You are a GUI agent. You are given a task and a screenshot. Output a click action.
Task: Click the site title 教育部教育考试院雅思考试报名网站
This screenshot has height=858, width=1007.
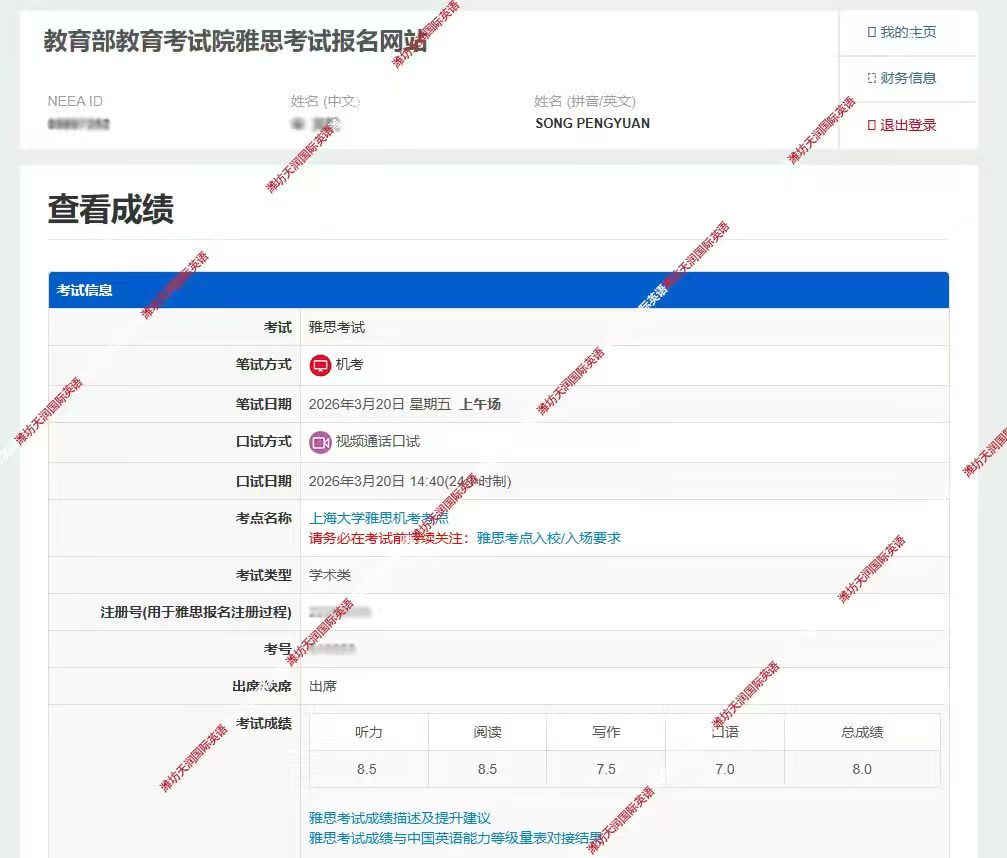pos(236,42)
